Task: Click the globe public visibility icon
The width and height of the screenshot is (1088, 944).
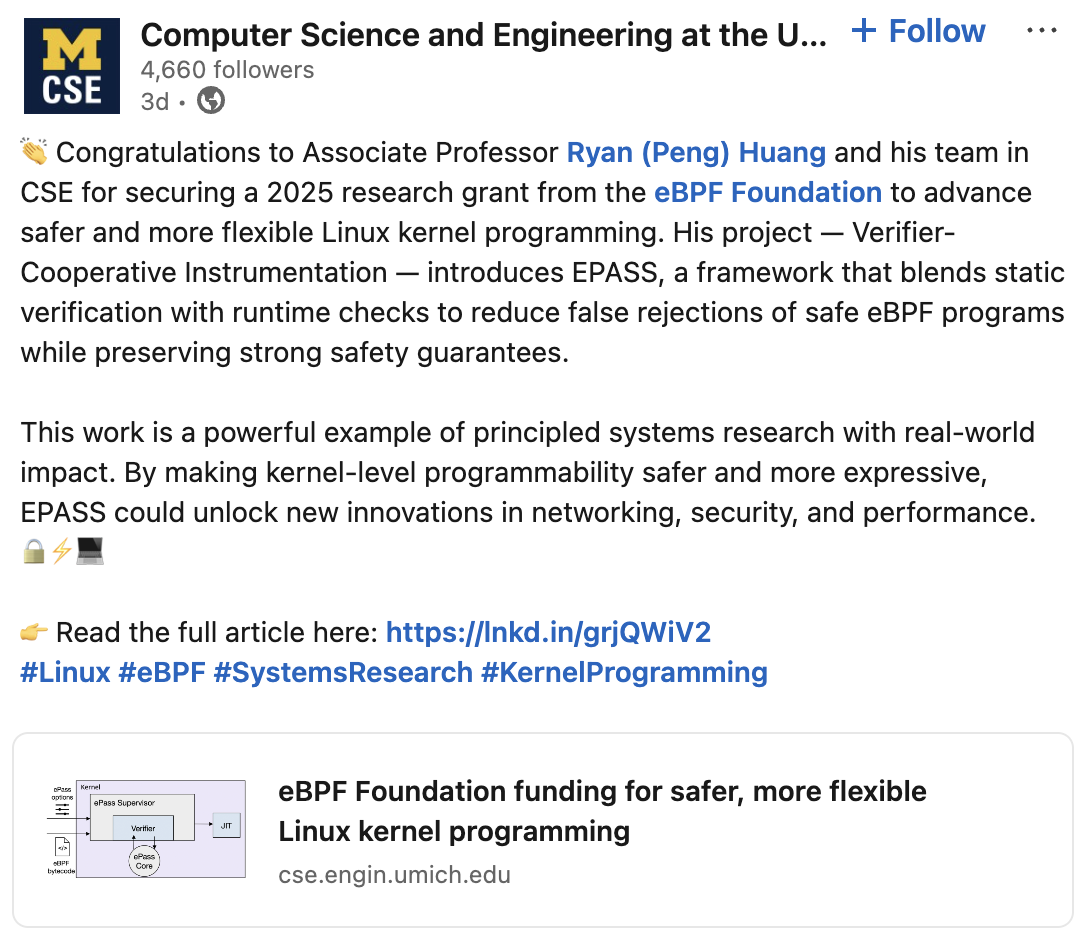Action: 211,101
